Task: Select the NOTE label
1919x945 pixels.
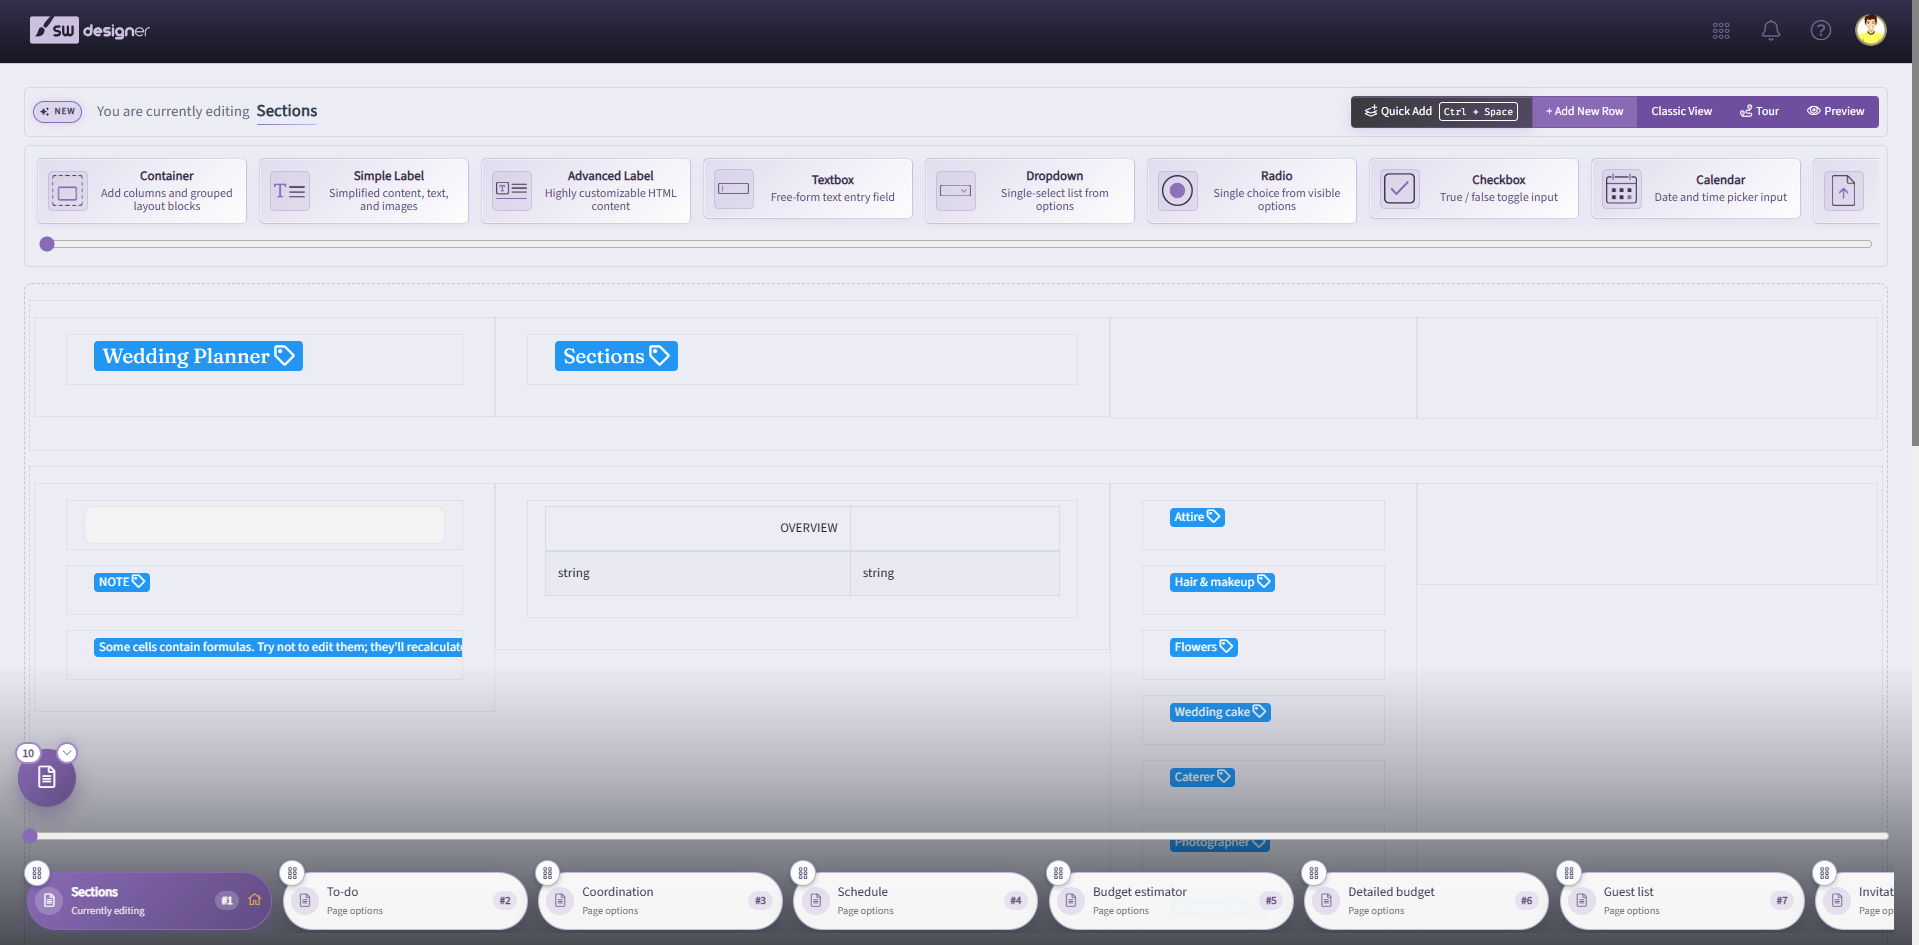Action: point(122,582)
